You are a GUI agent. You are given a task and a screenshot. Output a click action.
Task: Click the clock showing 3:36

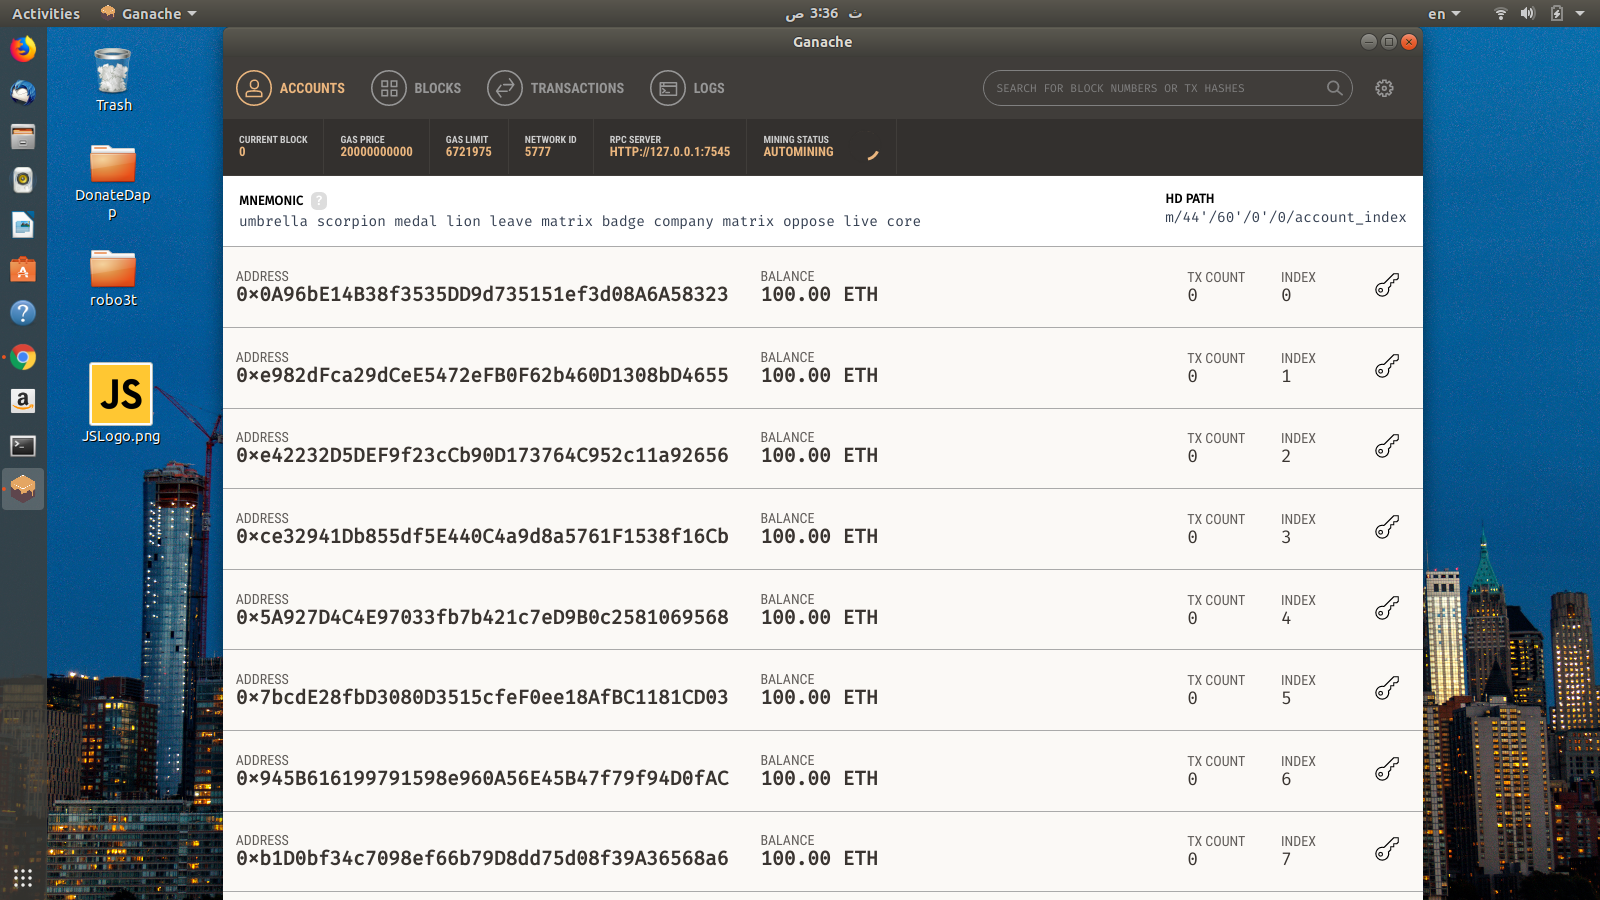point(823,14)
